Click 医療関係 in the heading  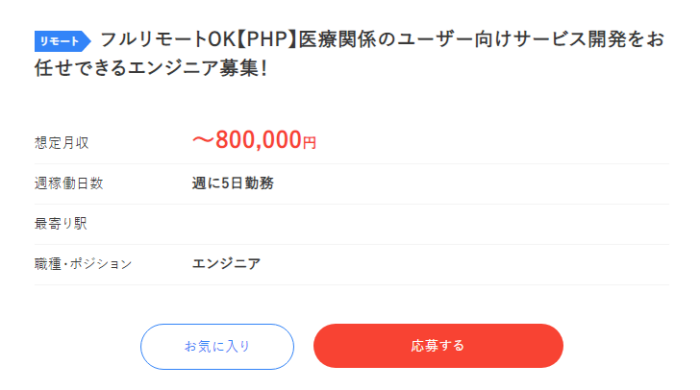pyautogui.click(x=337, y=40)
